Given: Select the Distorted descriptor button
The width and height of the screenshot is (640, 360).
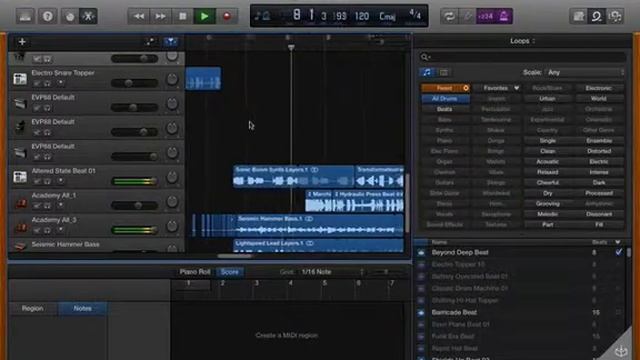Looking at the screenshot, I should (x=599, y=151).
